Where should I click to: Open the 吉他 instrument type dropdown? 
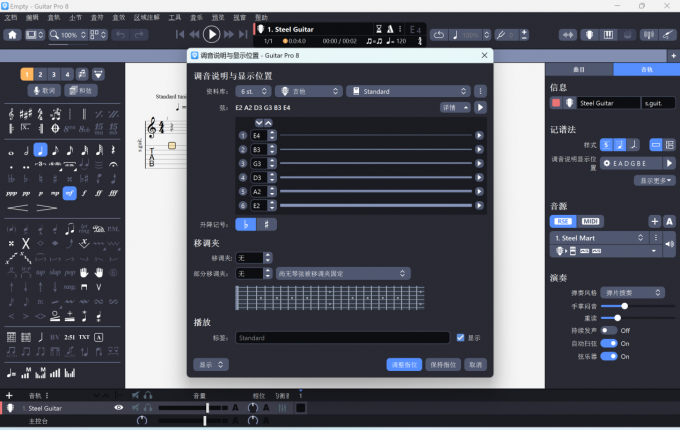coord(309,91)
